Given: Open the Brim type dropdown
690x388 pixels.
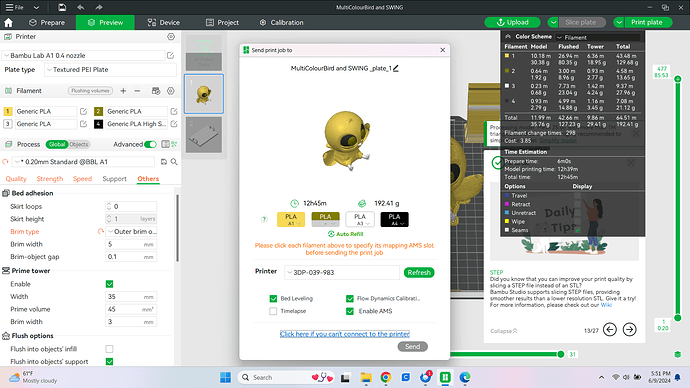Looking at the screenshot, I should [x=131, y=231].
